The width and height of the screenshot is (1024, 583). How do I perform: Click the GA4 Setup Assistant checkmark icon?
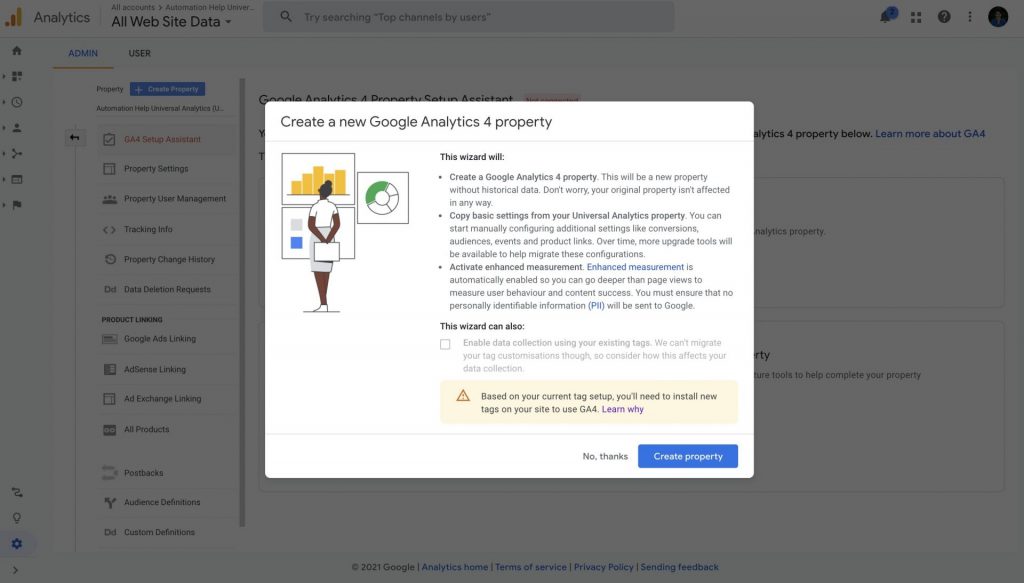coord(109,140)
